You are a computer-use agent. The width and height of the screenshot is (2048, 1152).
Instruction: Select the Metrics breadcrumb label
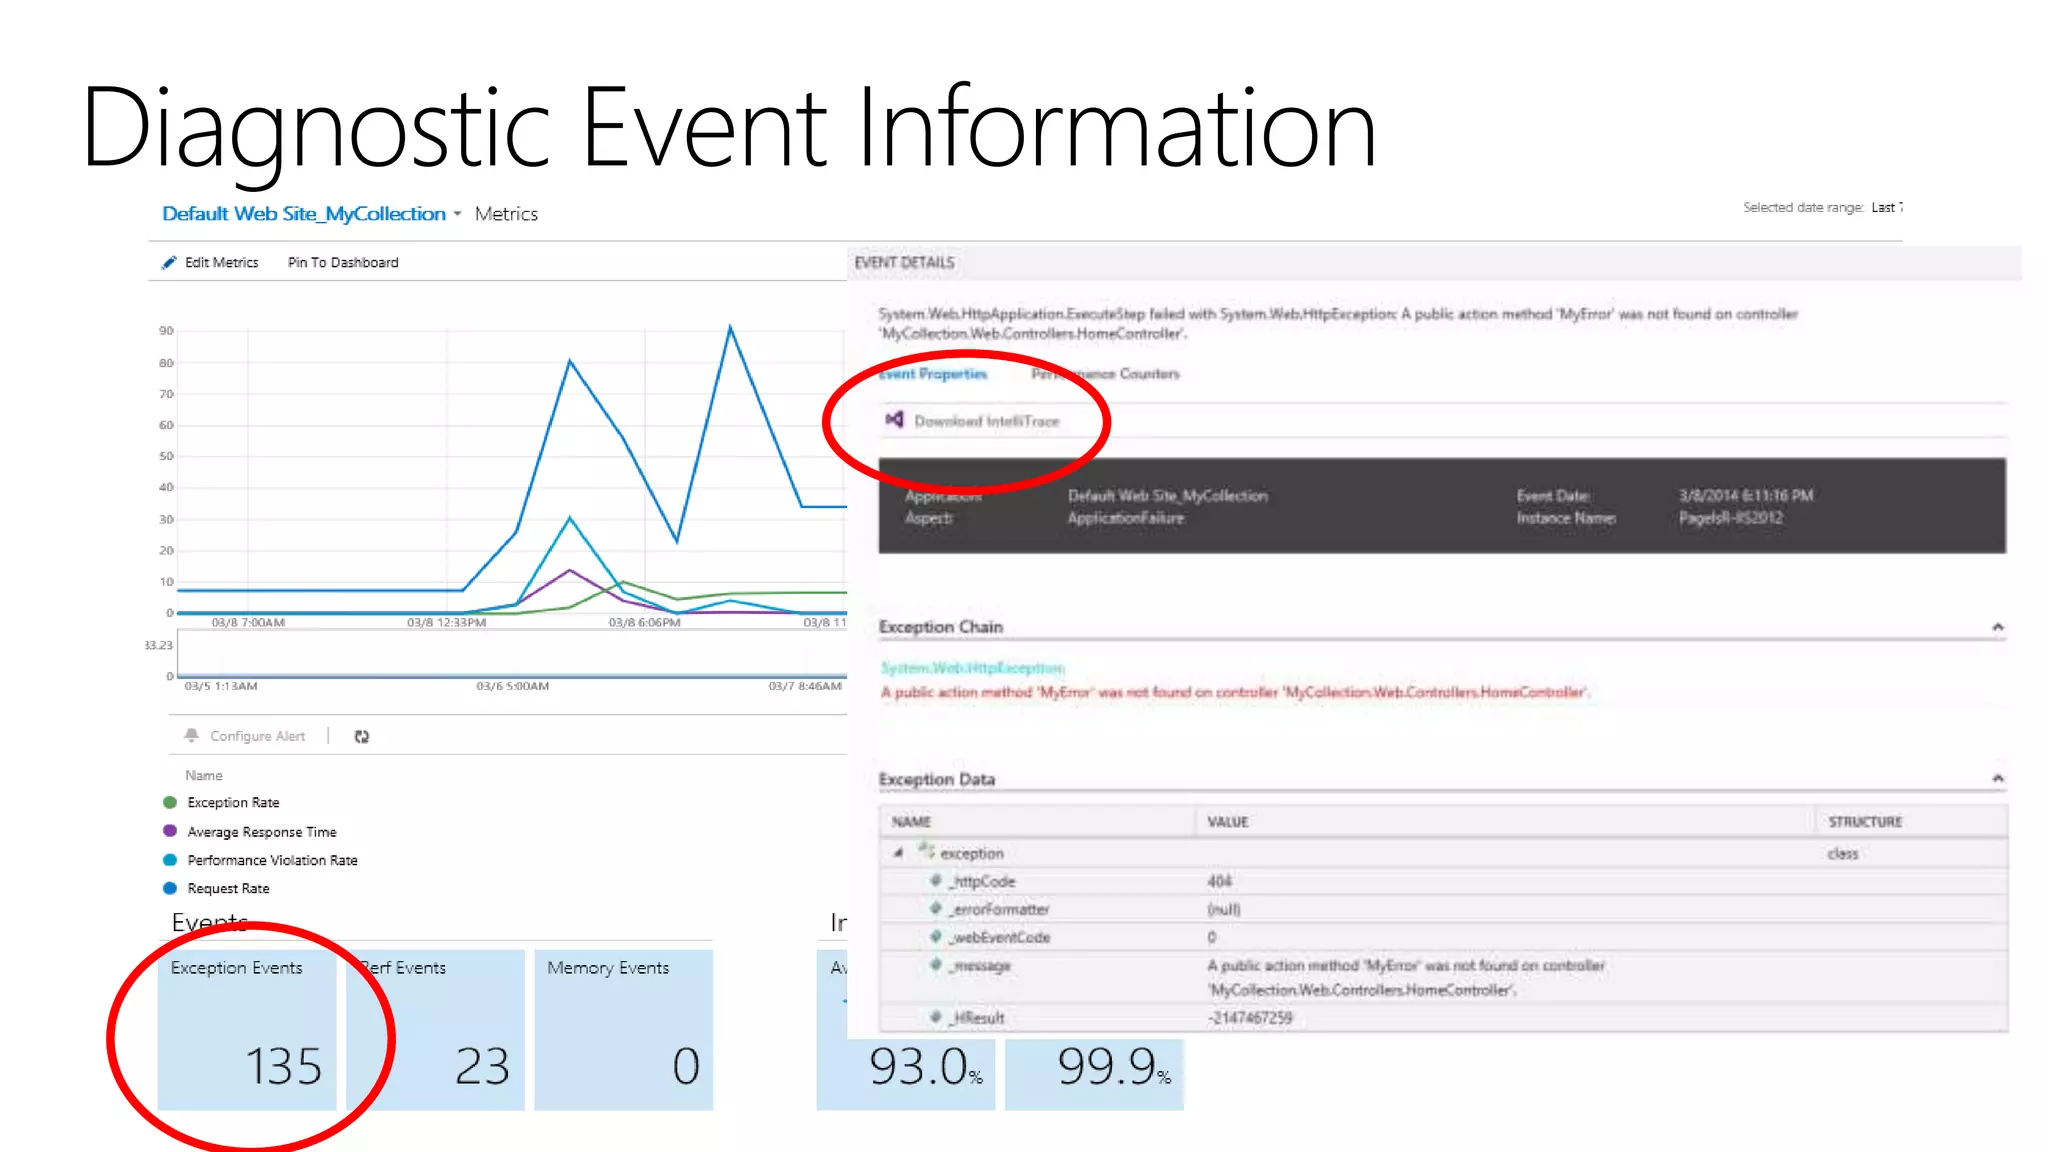tap(506, 214)
